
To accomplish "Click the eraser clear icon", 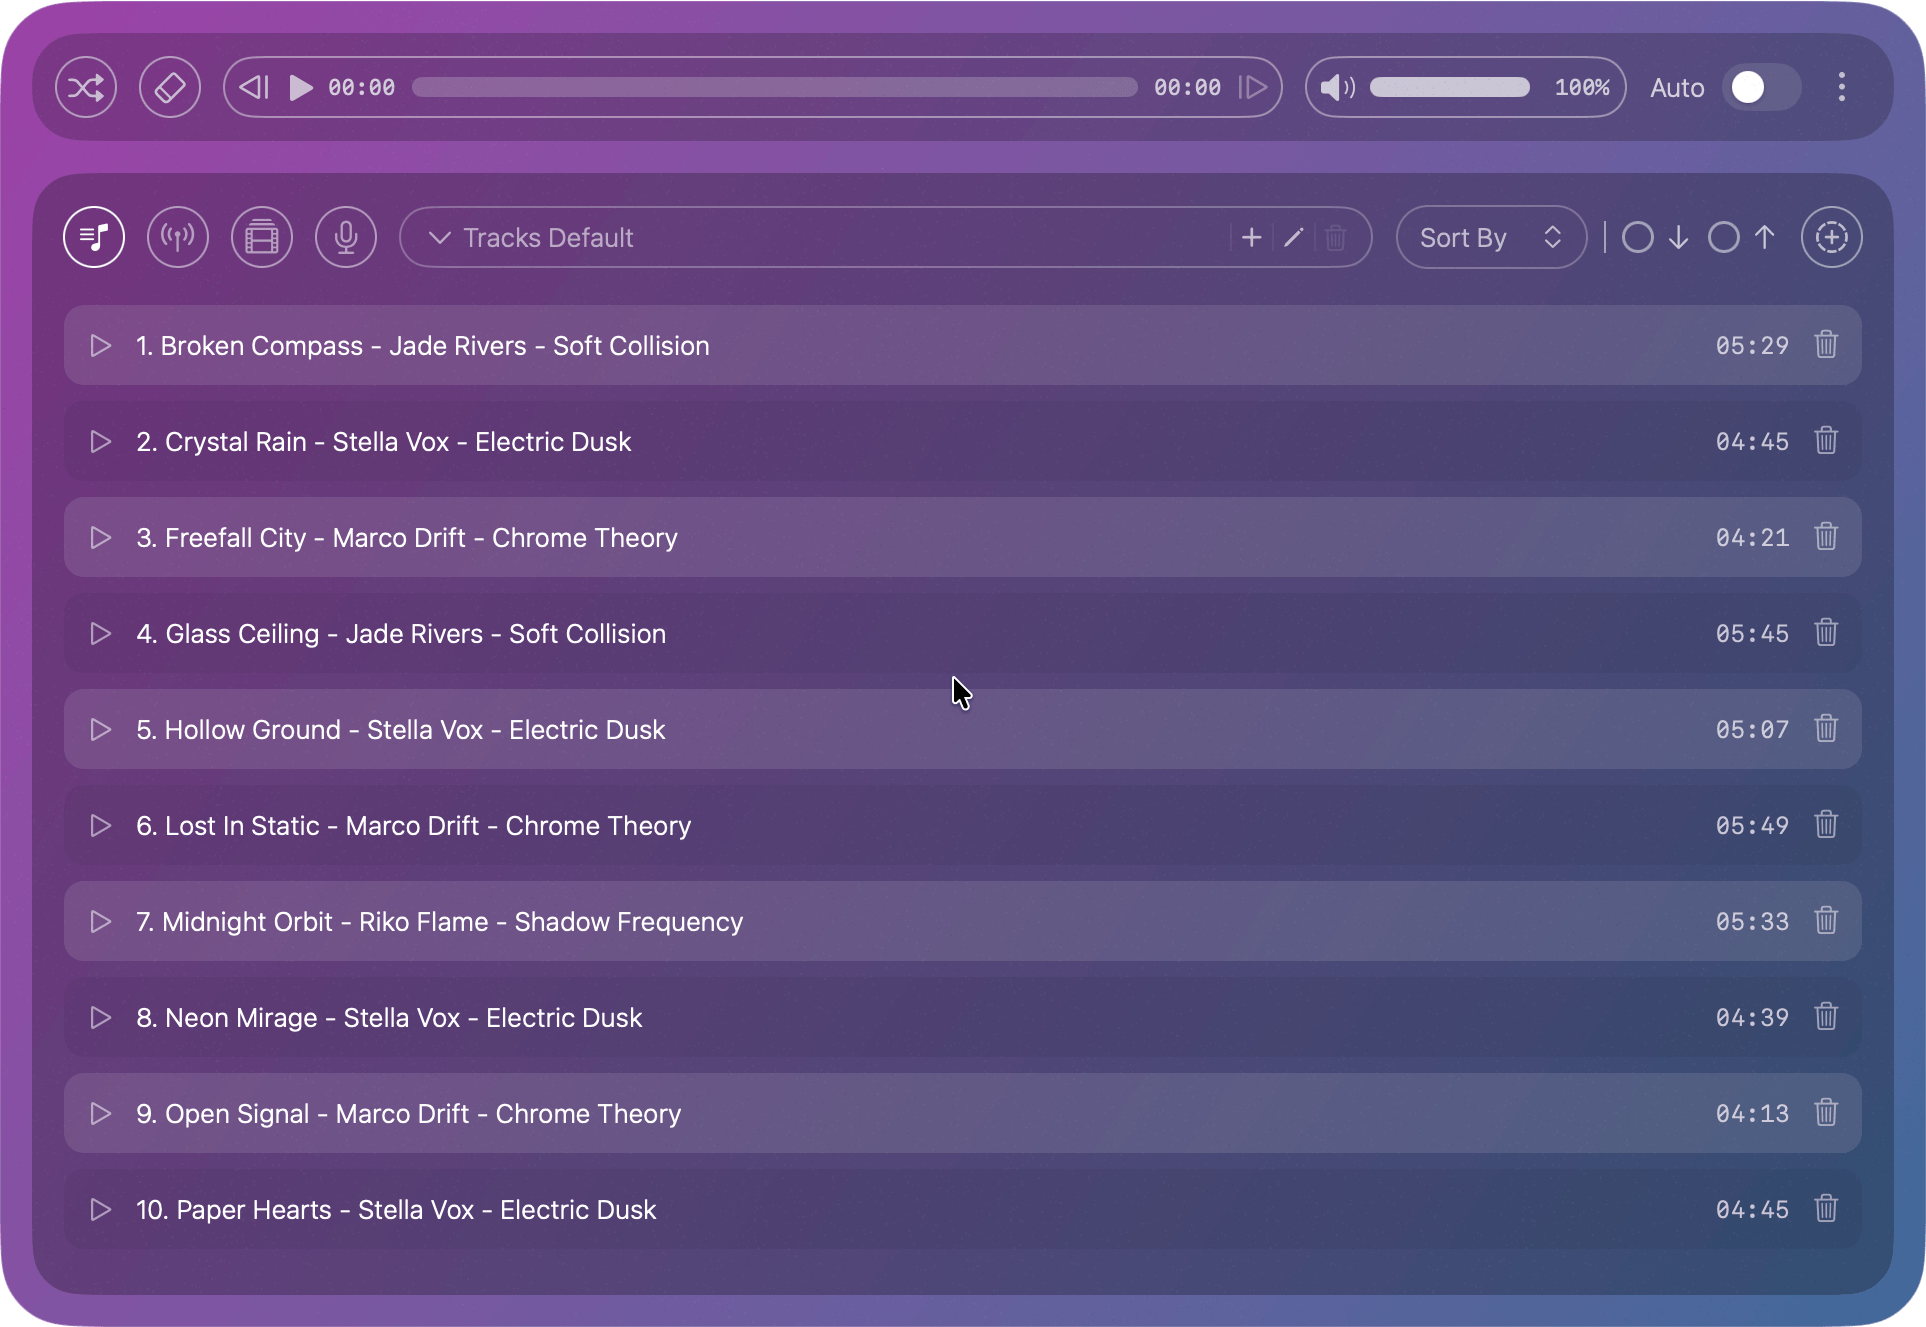I will click(x=170, y=87).
